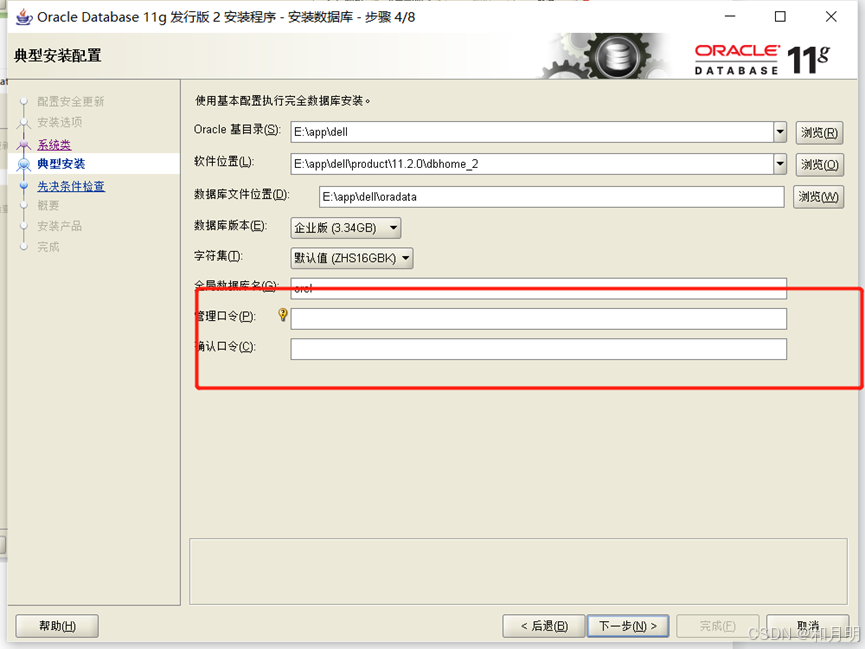Minimize the installer window
865x649 pixels.
click(730, 17)
